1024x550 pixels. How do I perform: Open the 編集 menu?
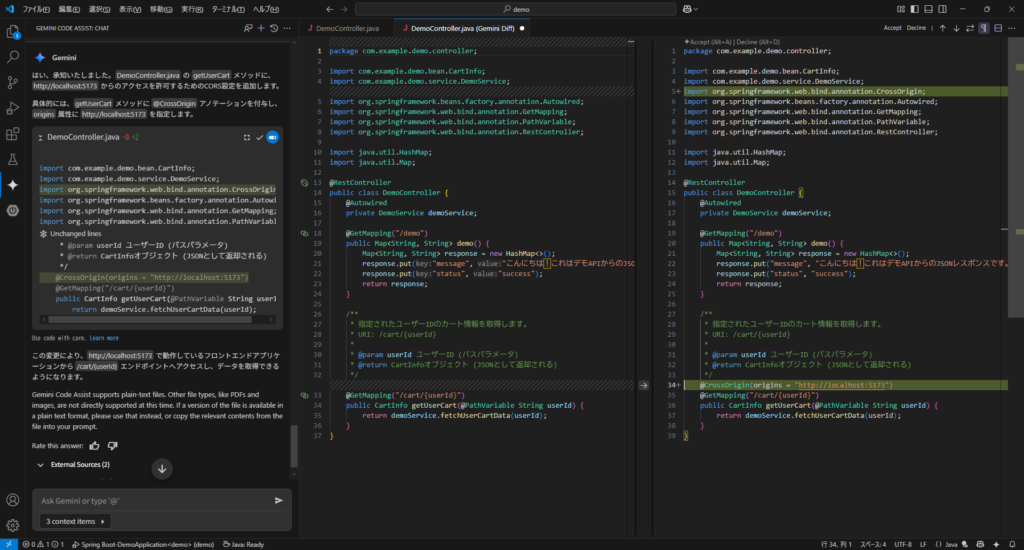point(69,9)
